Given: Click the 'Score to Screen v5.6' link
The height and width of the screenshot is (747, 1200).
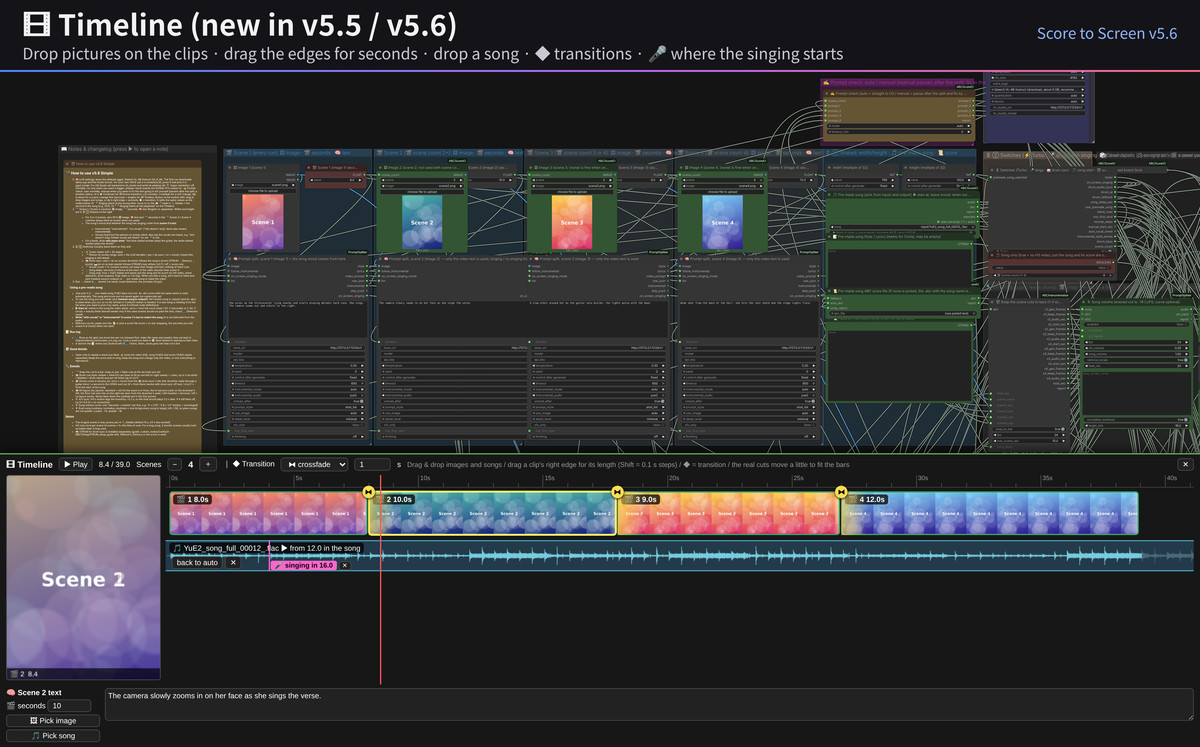Looking at the screenshot, I should (1107, 33).
